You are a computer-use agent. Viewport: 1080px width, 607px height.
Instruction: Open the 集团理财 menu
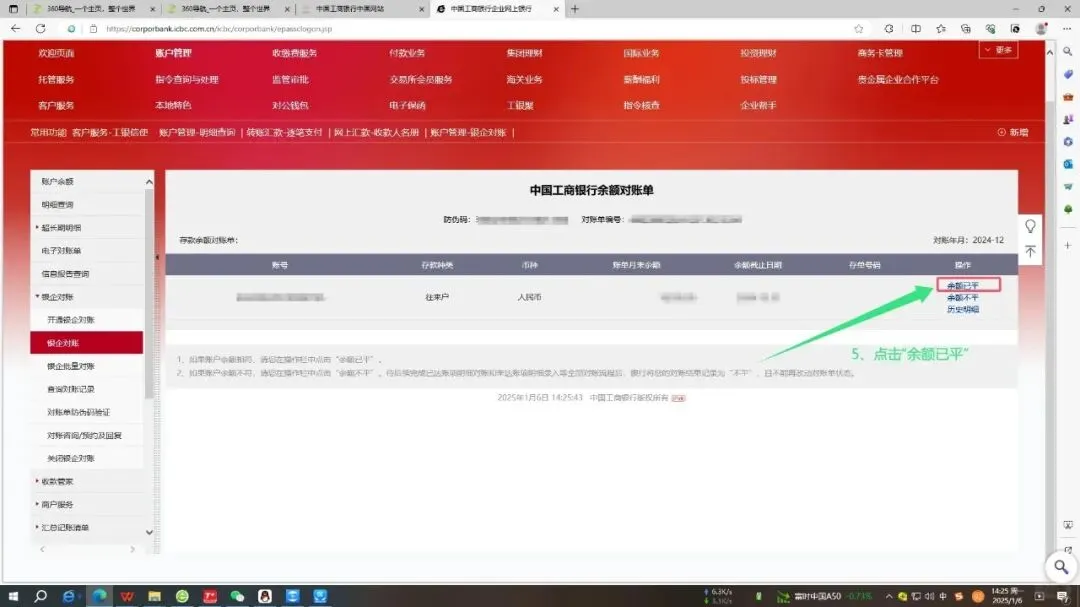pos(524,53)
